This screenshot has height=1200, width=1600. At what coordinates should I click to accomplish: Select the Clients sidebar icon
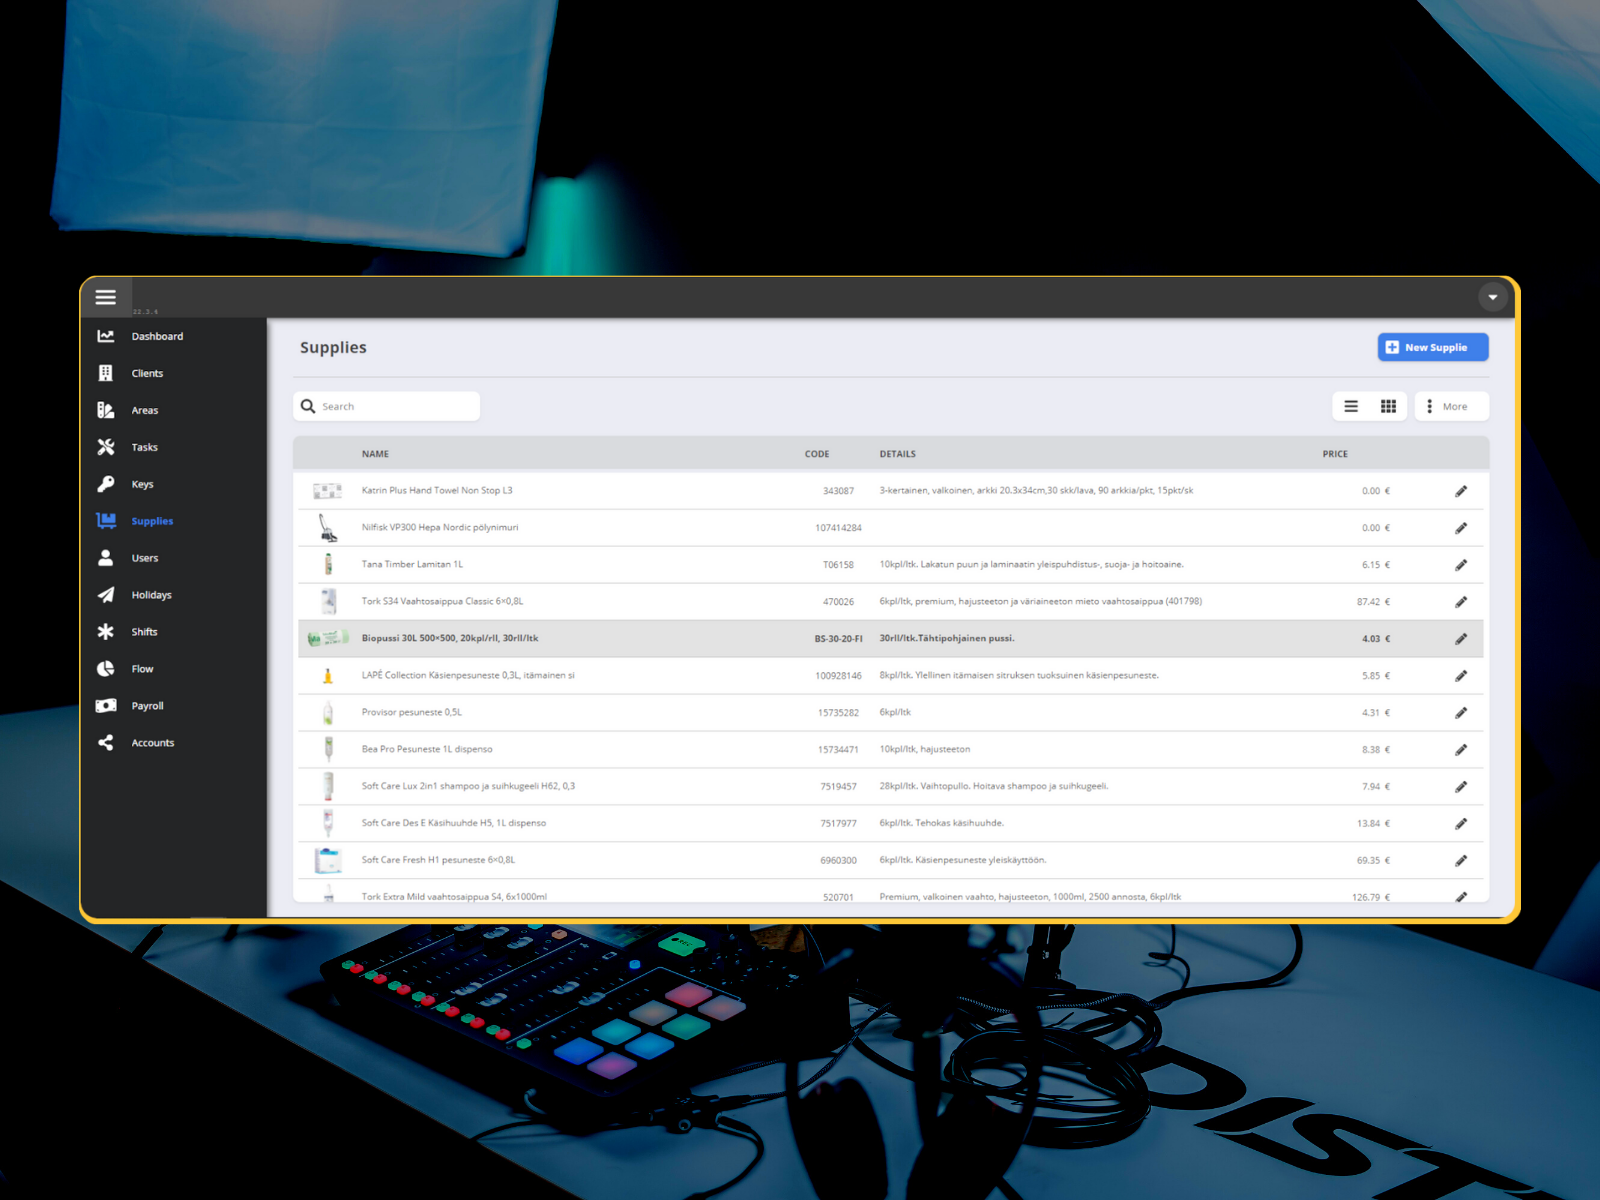coord(106,373)
